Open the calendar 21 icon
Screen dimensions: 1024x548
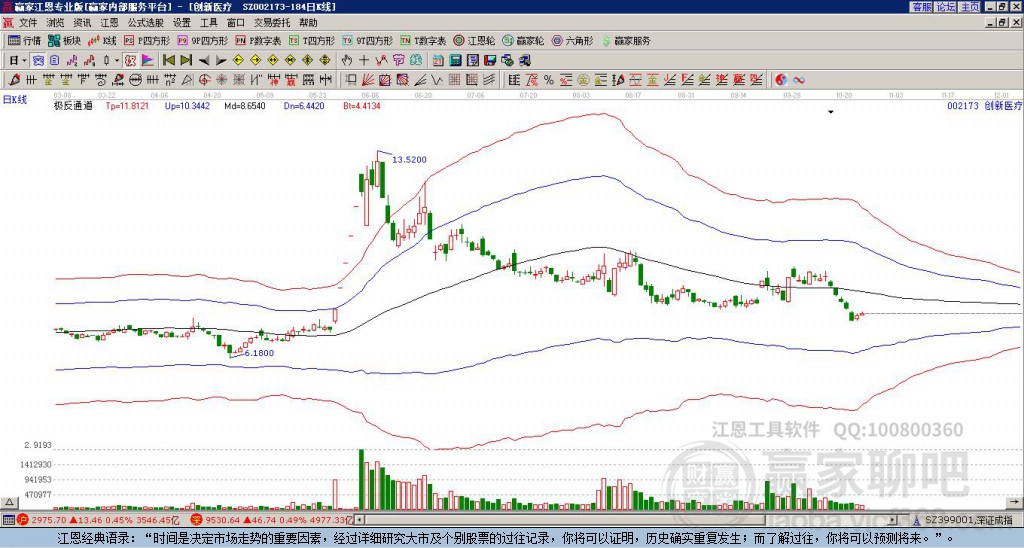click(x=438, y=61)
